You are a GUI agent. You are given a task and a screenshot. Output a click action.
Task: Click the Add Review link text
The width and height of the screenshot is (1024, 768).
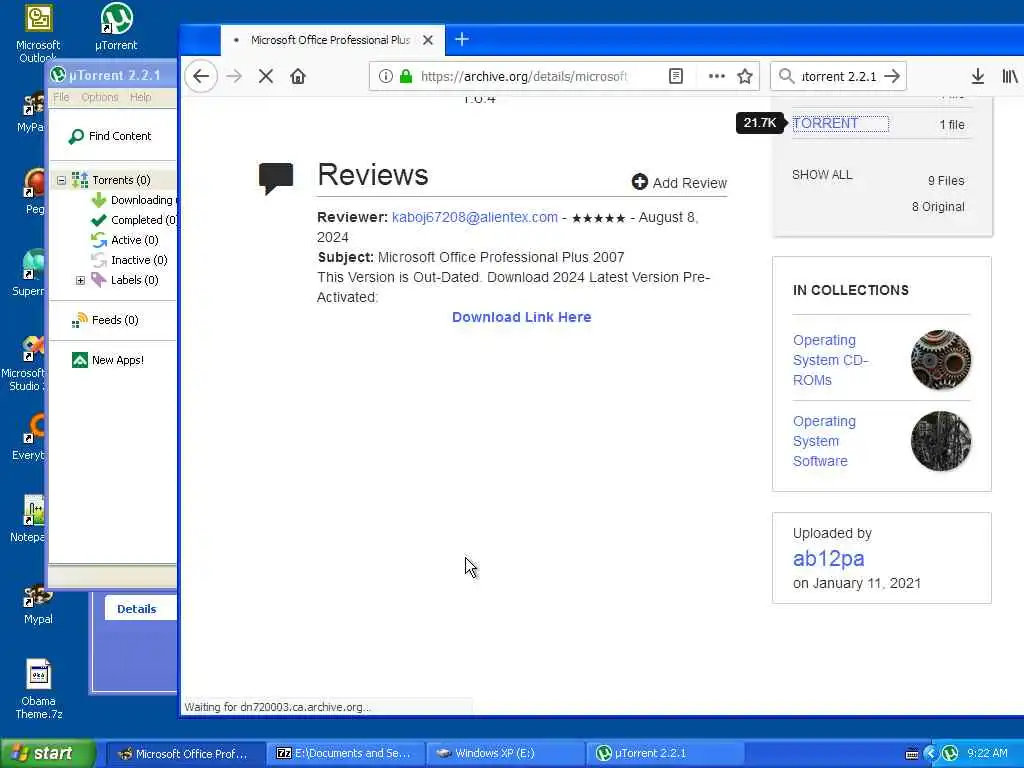(690, 183)
